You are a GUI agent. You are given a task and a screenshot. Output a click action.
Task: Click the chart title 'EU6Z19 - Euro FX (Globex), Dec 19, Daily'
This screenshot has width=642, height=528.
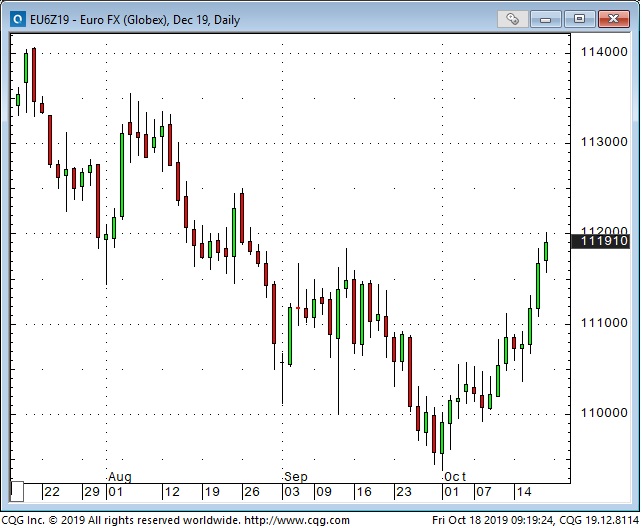(x=135, y=20)
